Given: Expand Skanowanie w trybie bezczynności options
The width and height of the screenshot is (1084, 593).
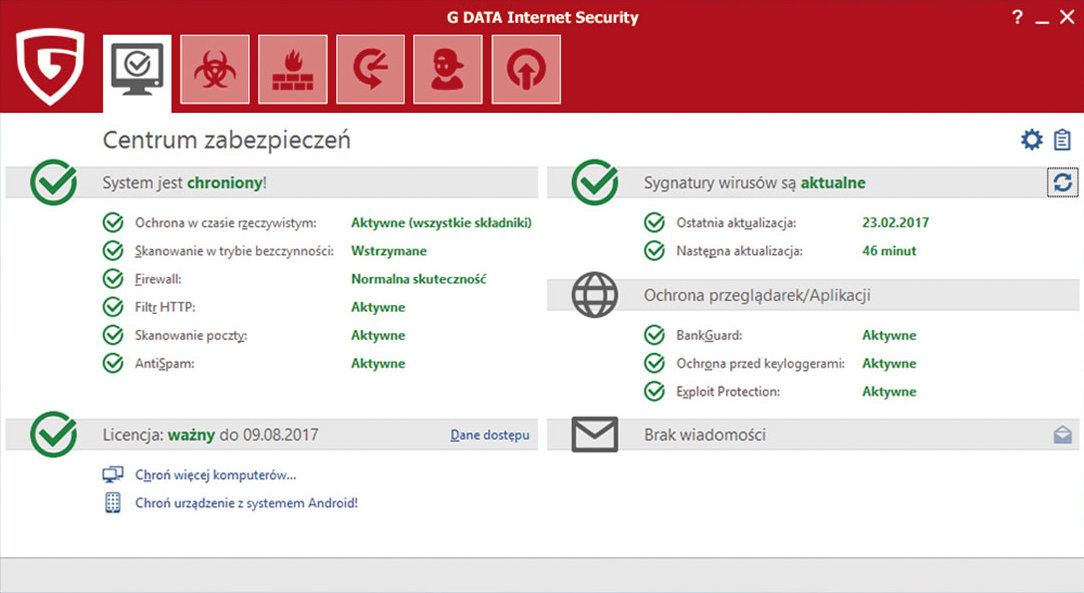Looking at the screenshot, I should pyautogui.click(x=233, y=251).
